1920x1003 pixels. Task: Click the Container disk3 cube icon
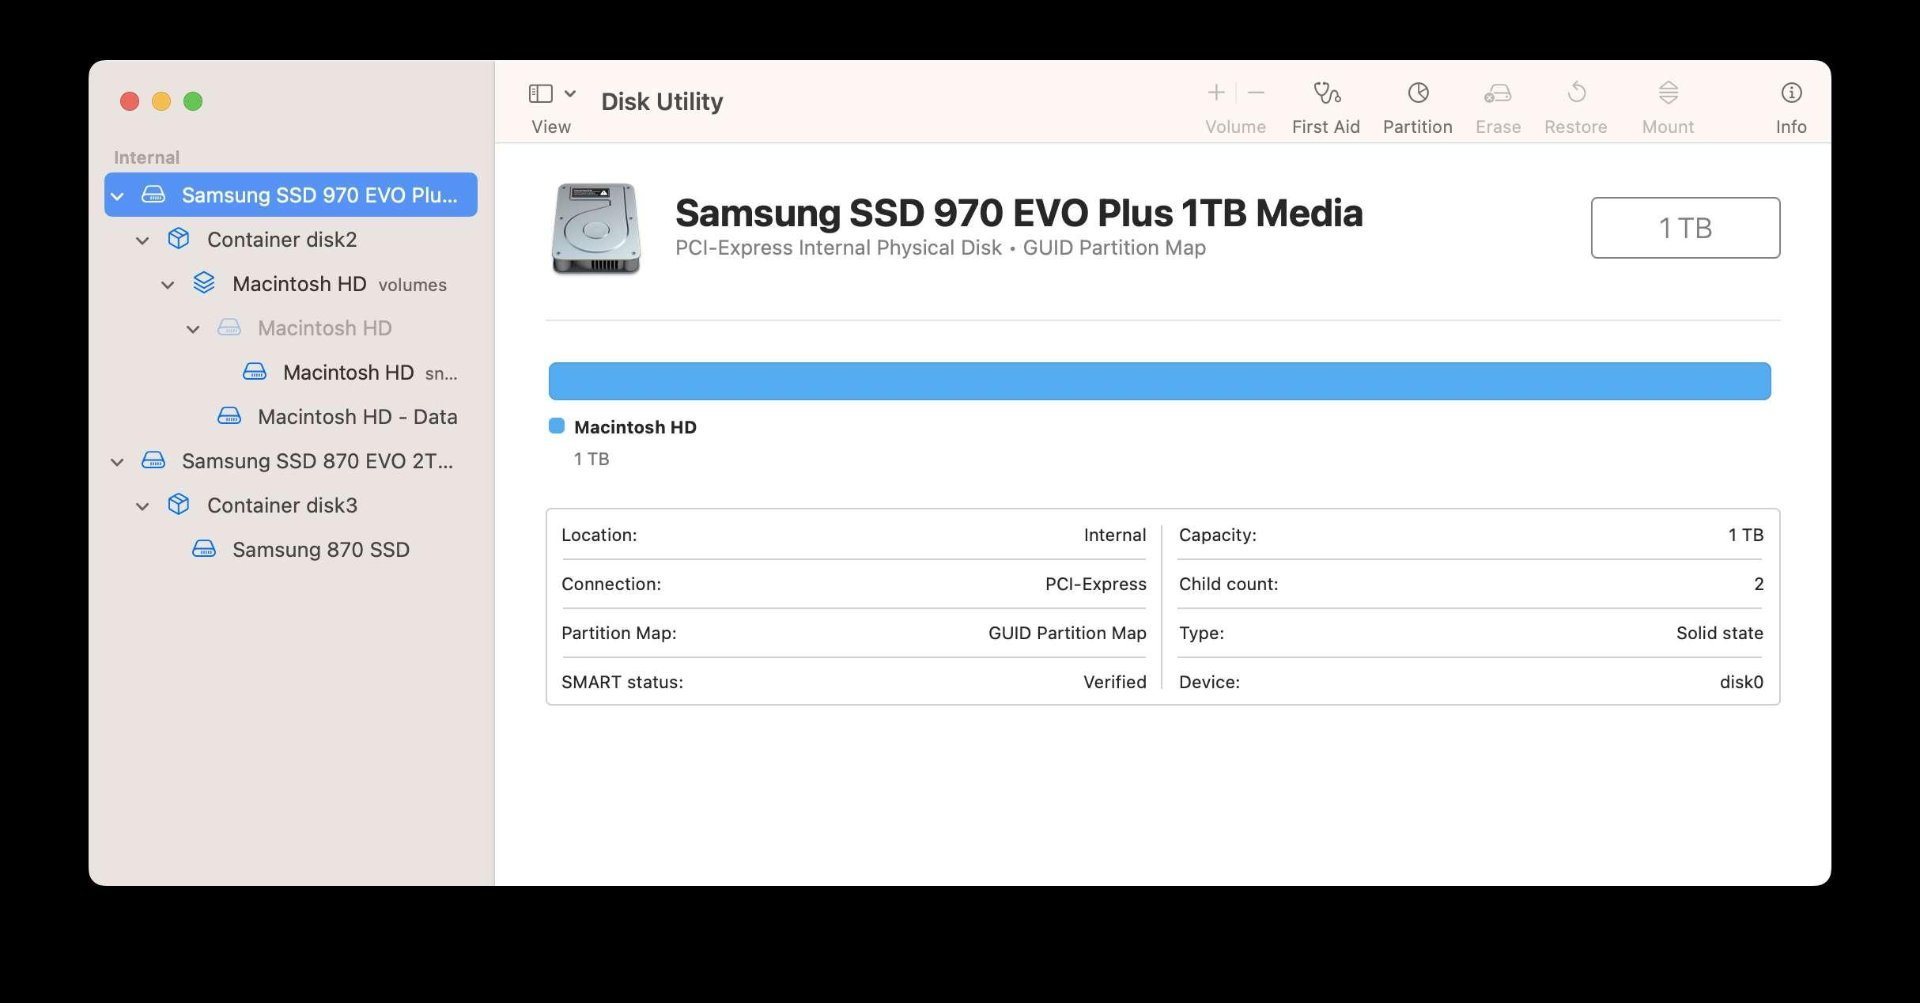pos(179,504)
